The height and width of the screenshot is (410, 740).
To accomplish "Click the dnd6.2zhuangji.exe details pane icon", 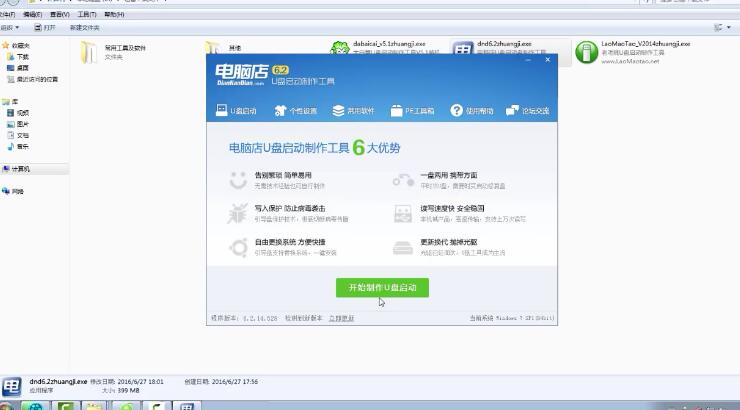I will [11, 386].
